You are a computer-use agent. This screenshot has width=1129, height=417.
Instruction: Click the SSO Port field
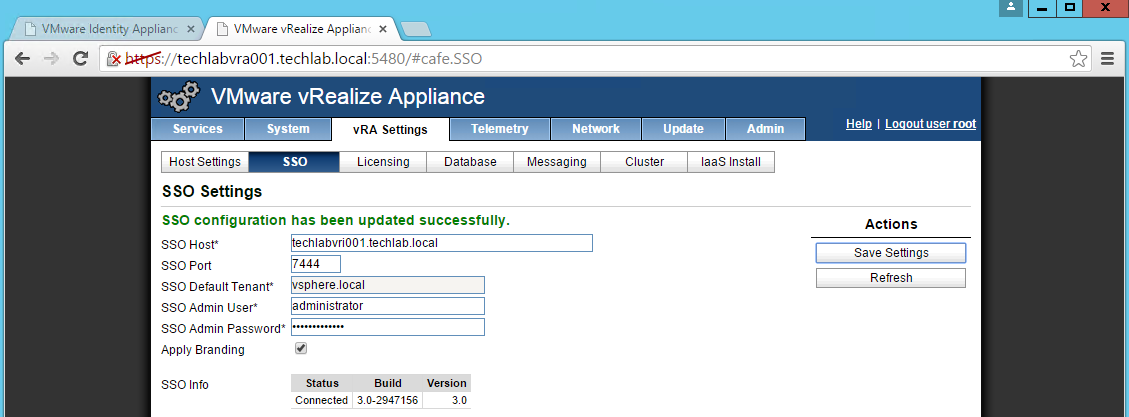[315, 264]
